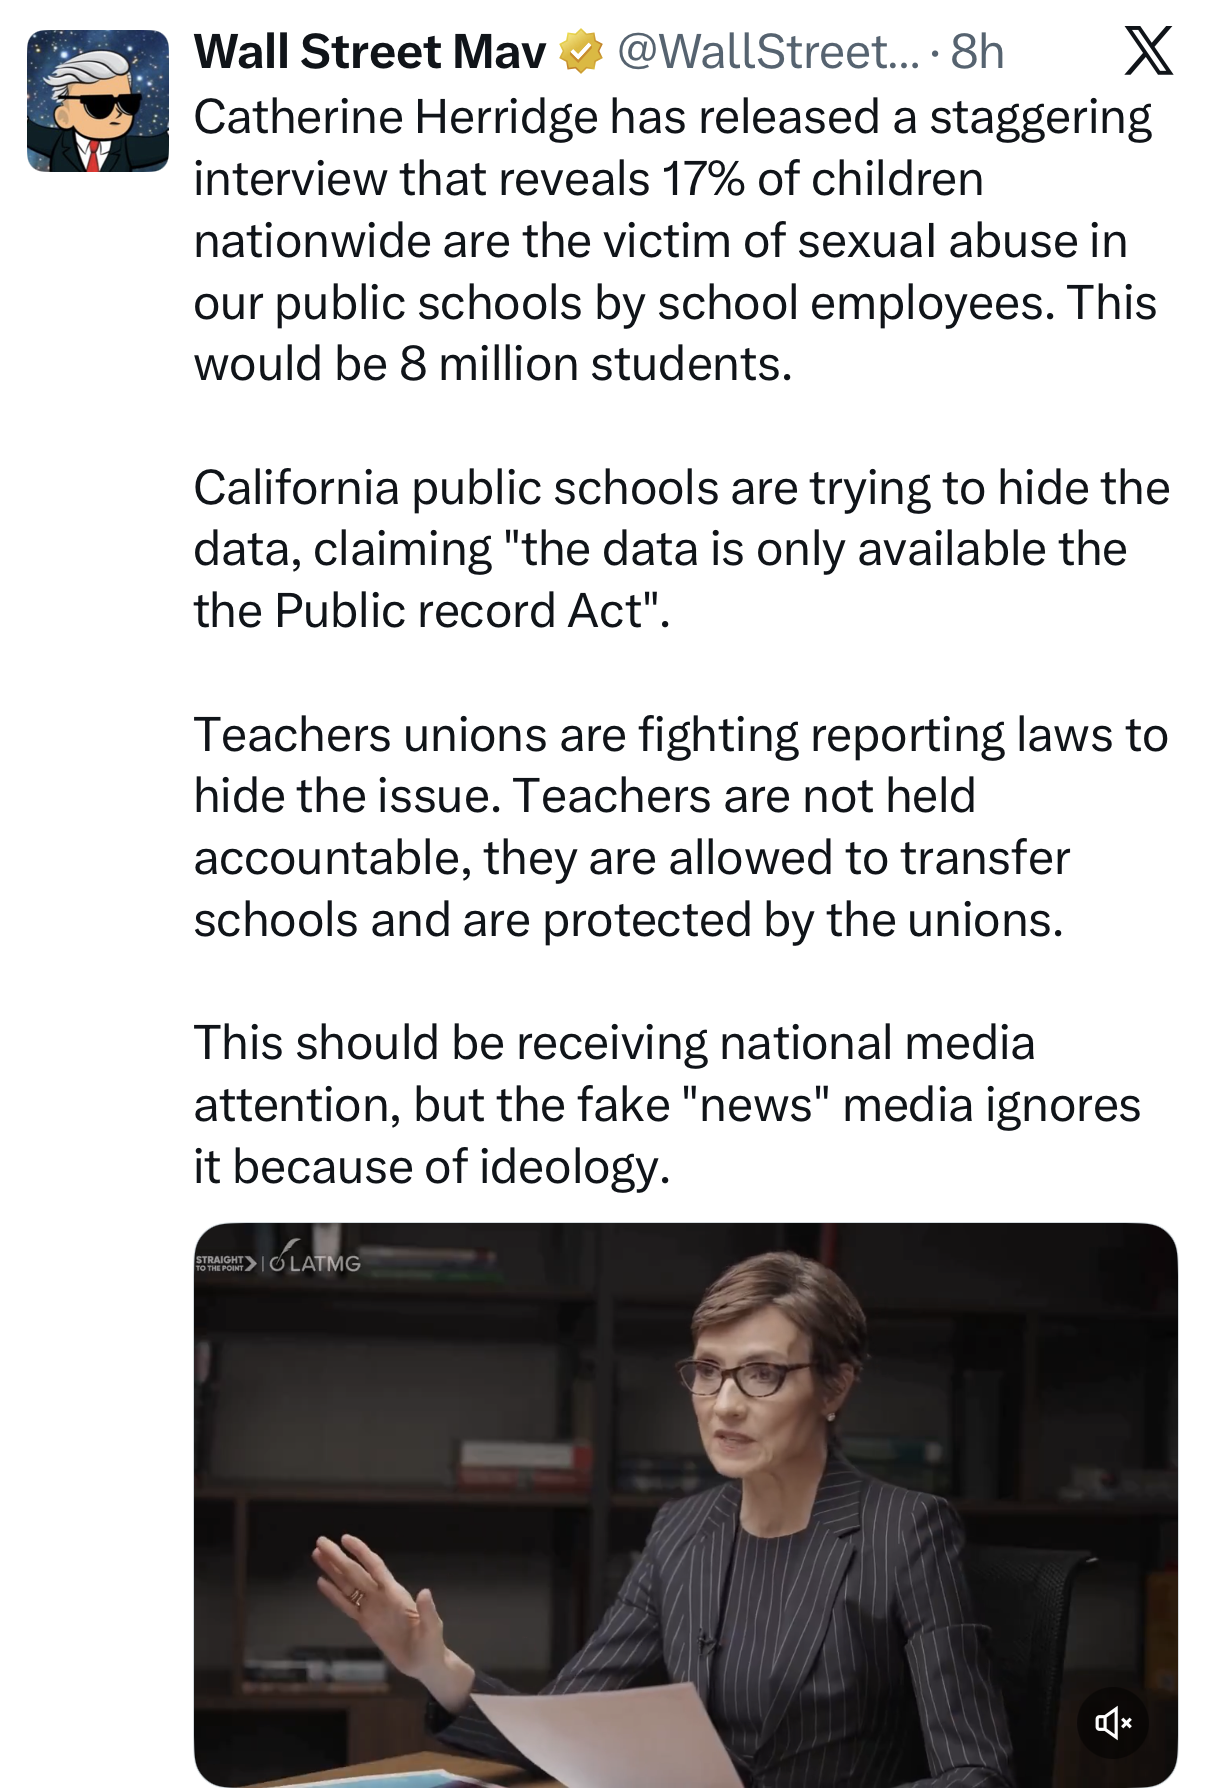Open the Wall Street Mav display name
The width and height of the screenshot is (1206, 1788).
(370, 52)
